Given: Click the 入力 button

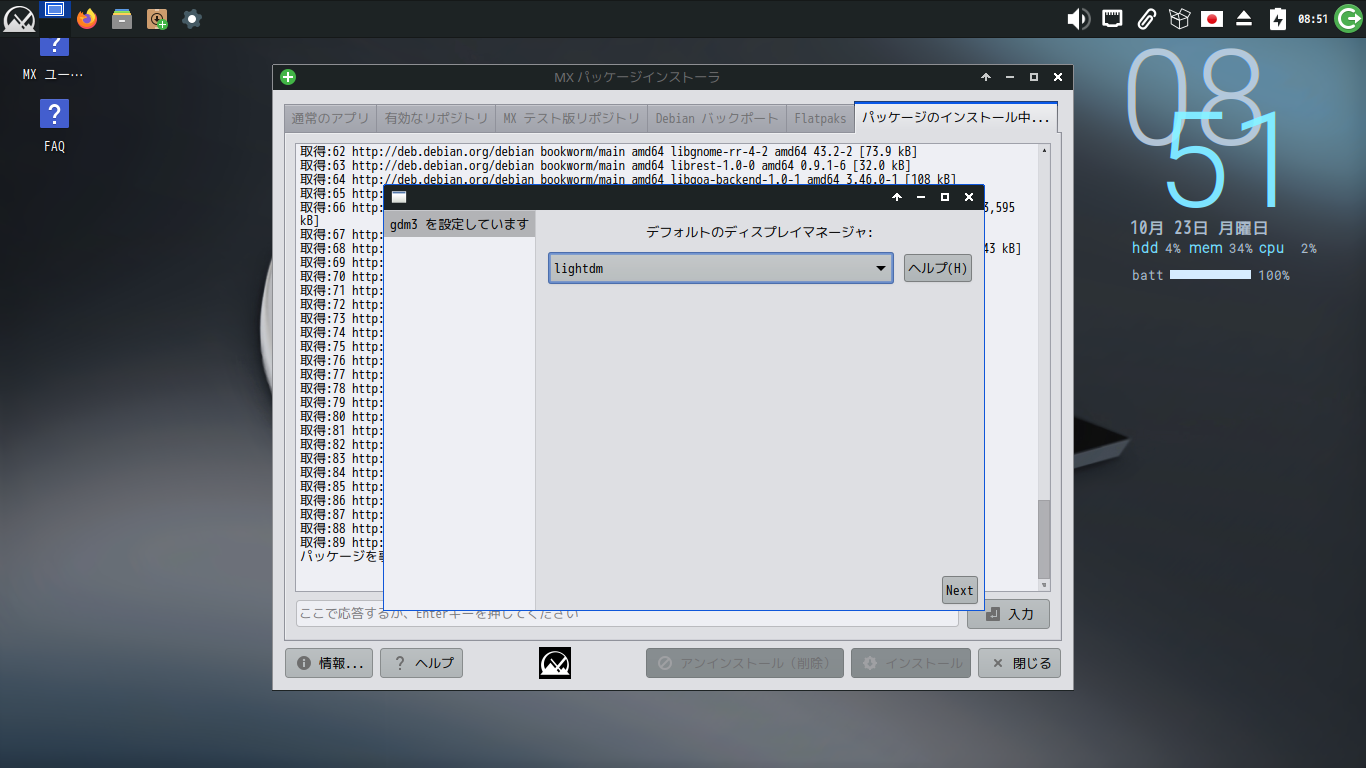Looking at the screenshot, I should click(x=1008, y=614).
